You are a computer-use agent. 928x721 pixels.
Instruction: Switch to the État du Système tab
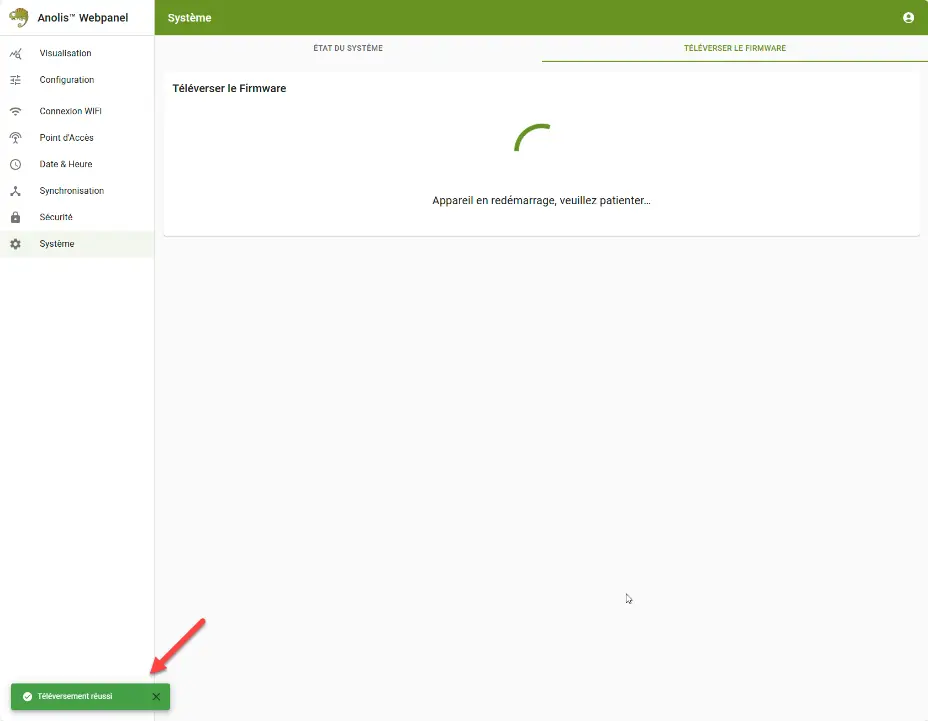coord(348,48)
